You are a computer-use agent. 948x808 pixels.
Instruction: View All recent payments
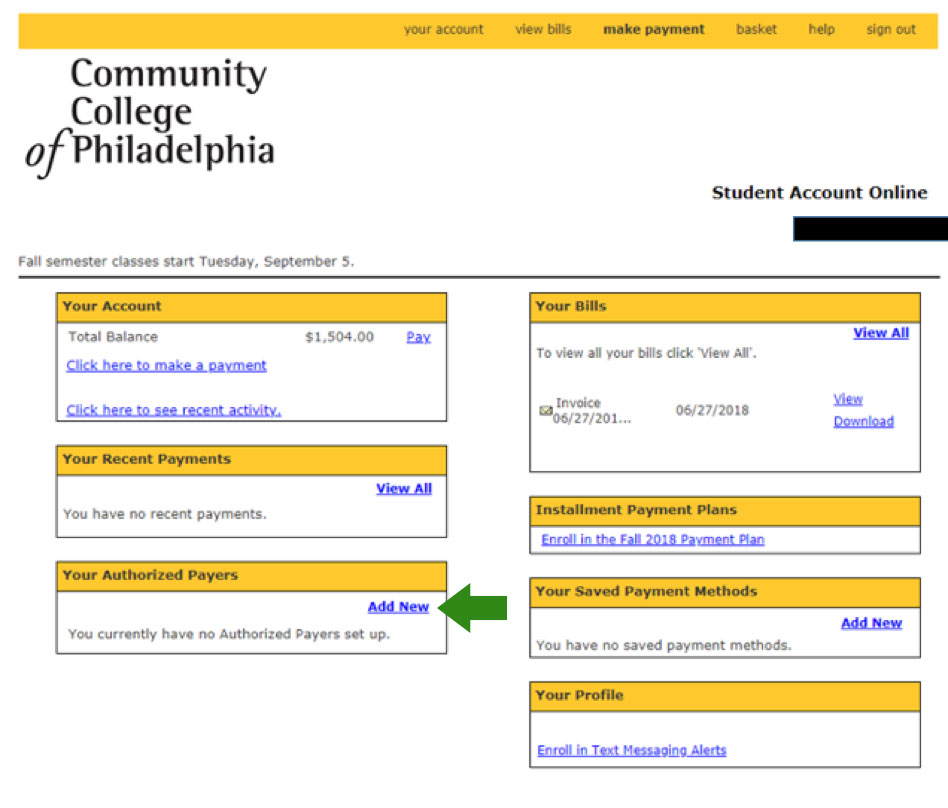[404, 489]
